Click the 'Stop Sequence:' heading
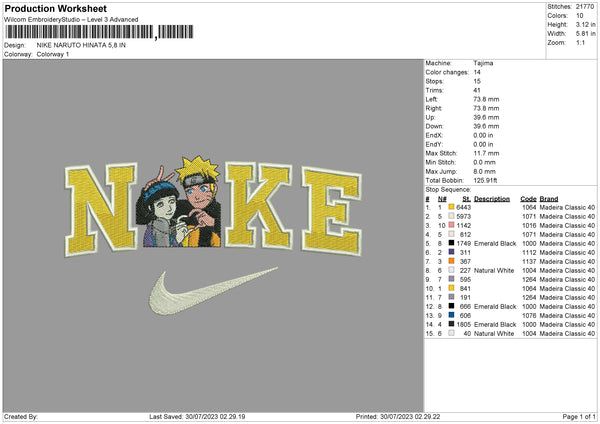 click(448, 190)
